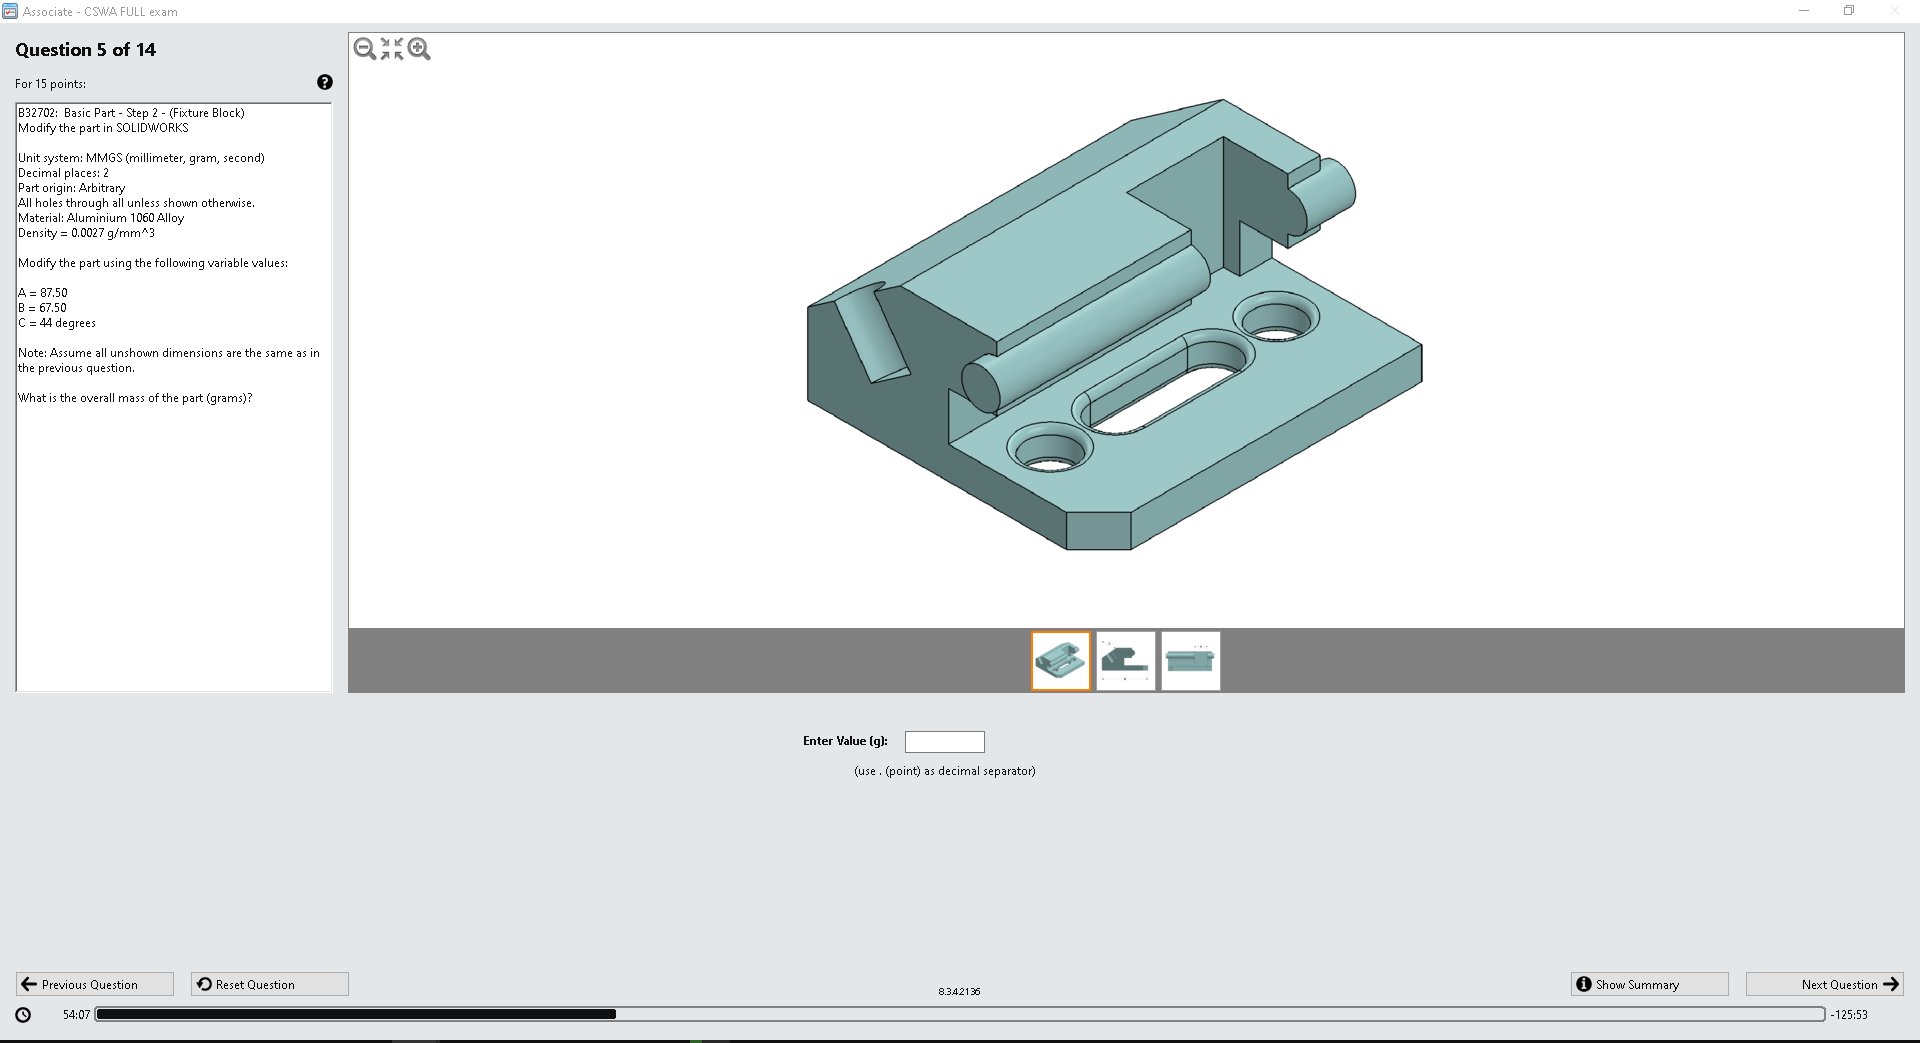This screenshot has width=1920, height=1043.
Task: Open Show Summary
Action: pyautogui.click(x=1649, y=984)
